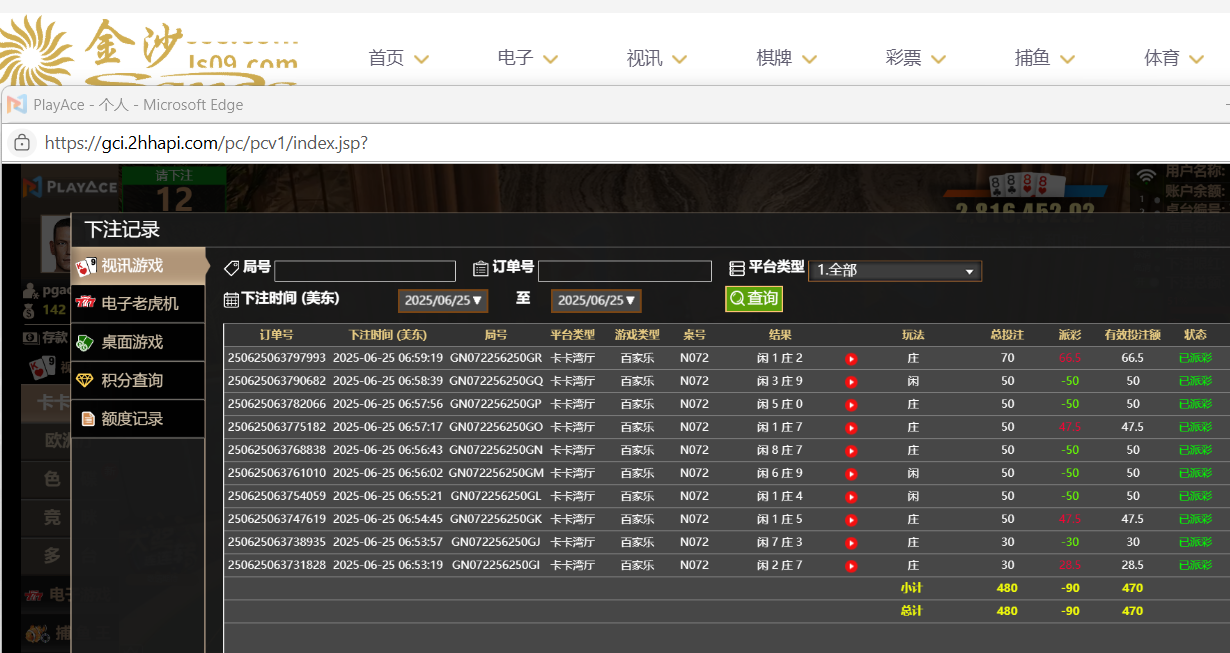
Task: Open the 额度记录 section
Action: point(131,419)
